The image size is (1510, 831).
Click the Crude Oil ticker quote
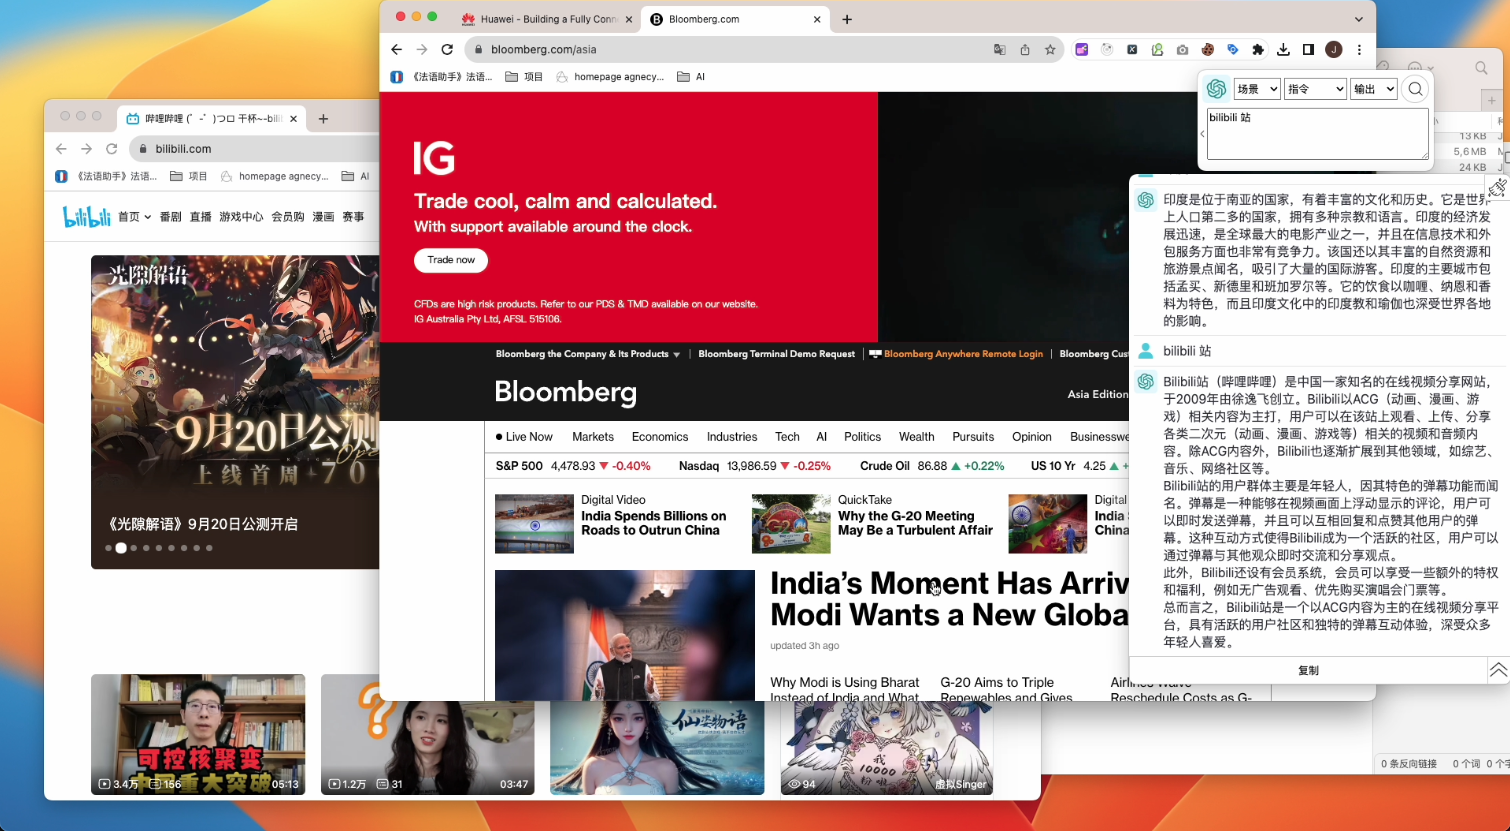pos(932,466)
